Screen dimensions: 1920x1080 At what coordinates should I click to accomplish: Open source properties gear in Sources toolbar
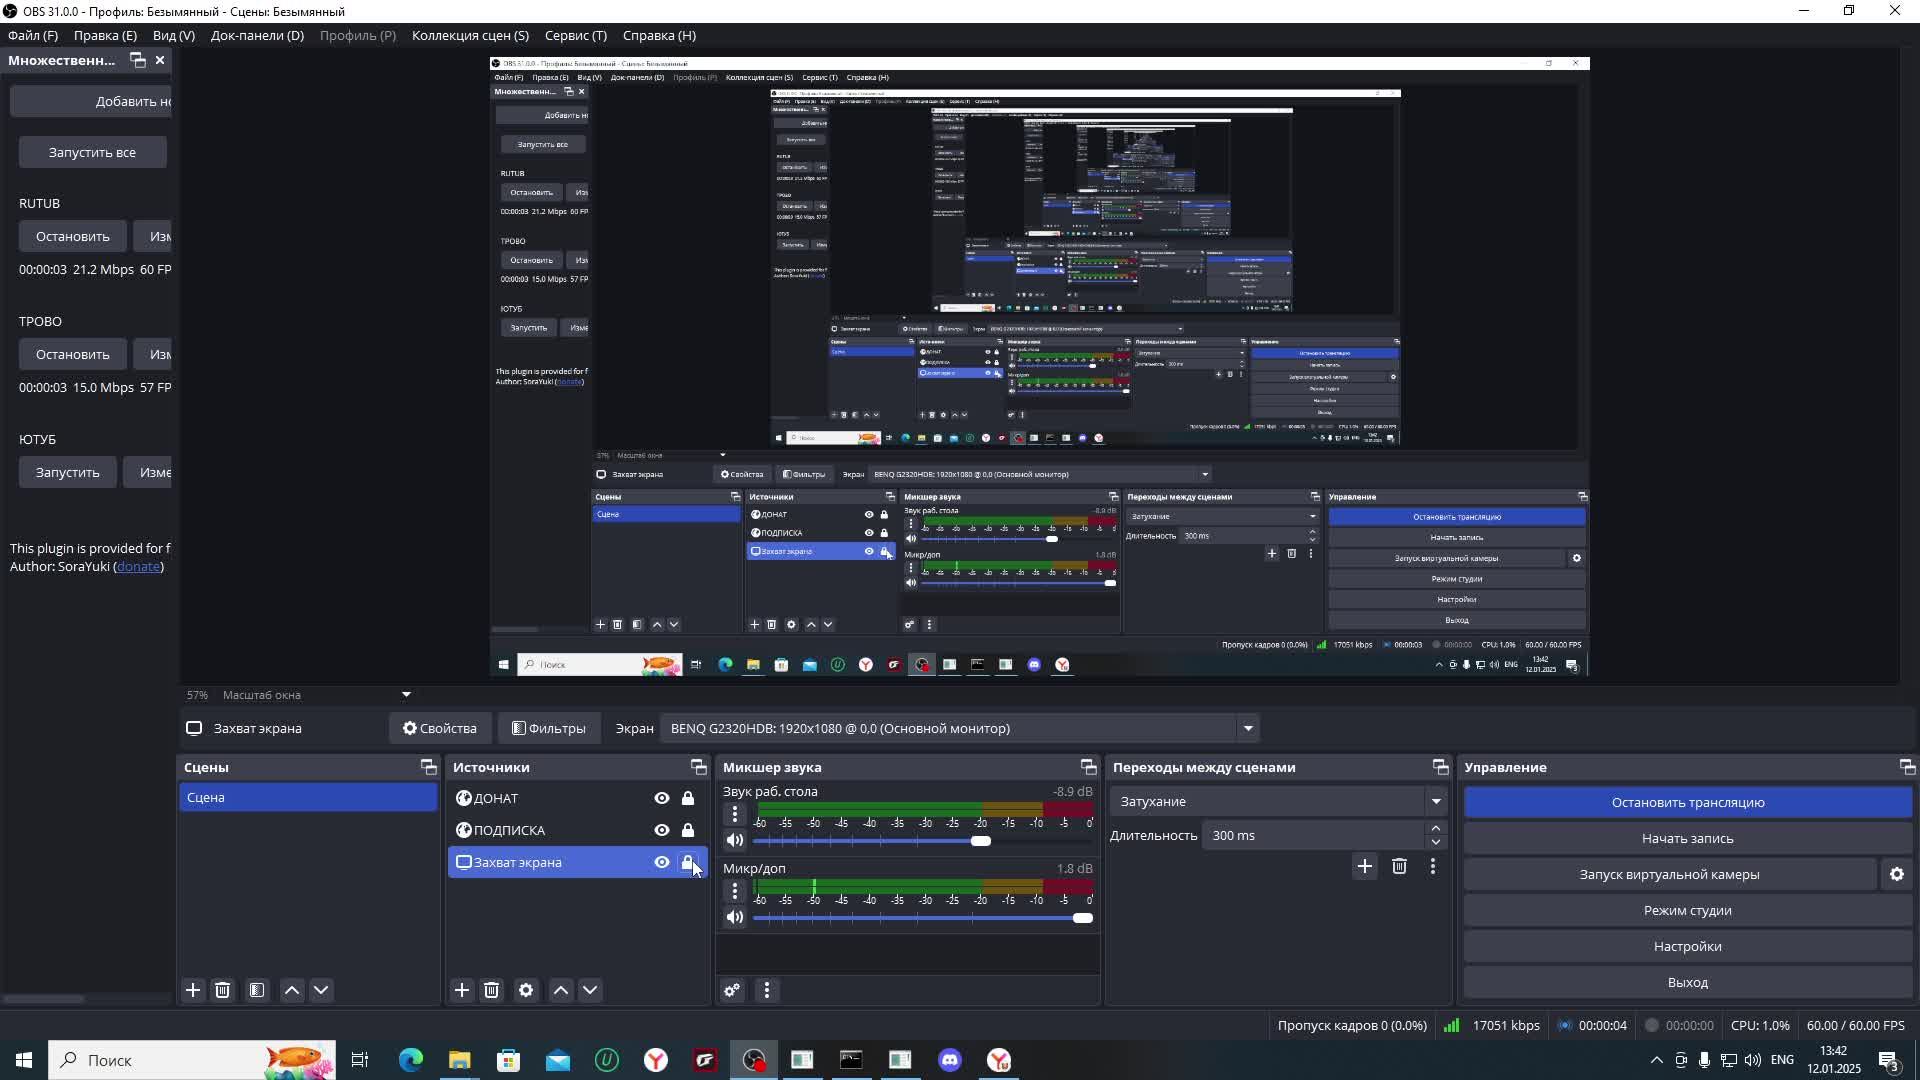(x=526, y=990)
